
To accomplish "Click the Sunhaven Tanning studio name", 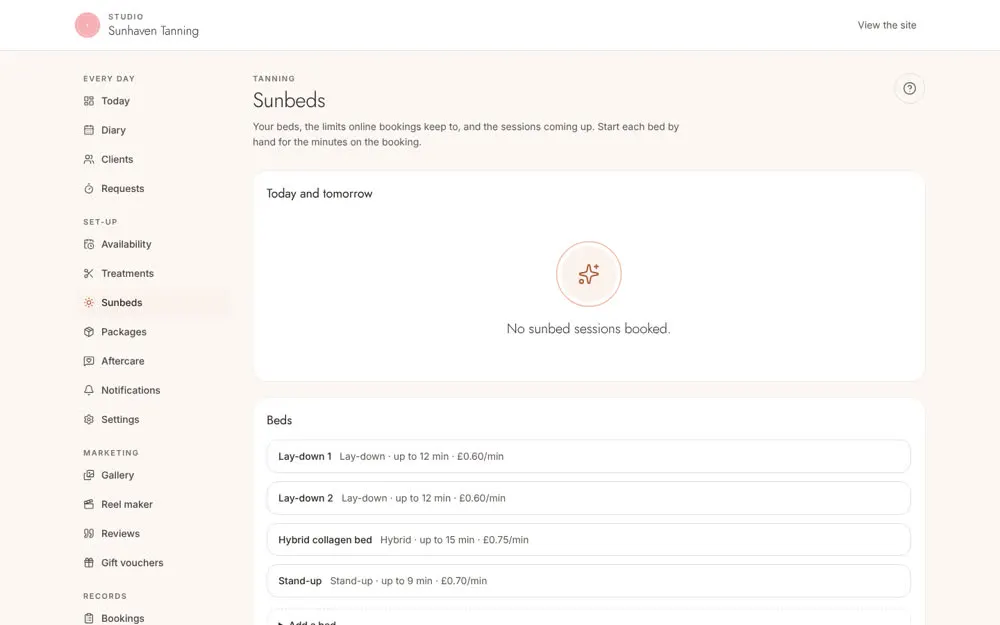I will click(x=153, y=31).
